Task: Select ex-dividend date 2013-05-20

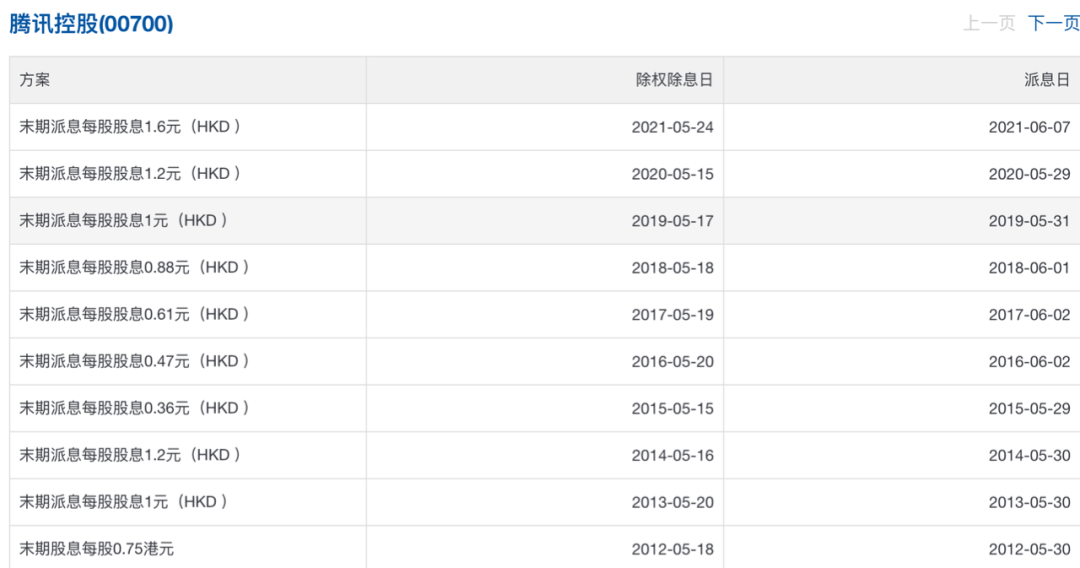Action: (x=672, y=502)
